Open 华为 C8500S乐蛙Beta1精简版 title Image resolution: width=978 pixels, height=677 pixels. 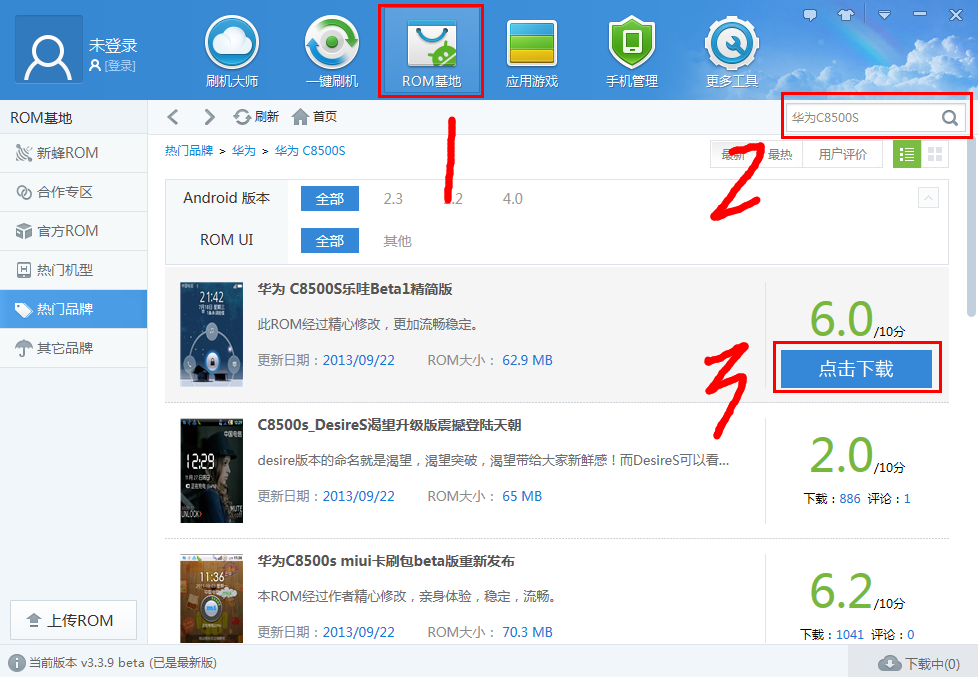(355, 289)
